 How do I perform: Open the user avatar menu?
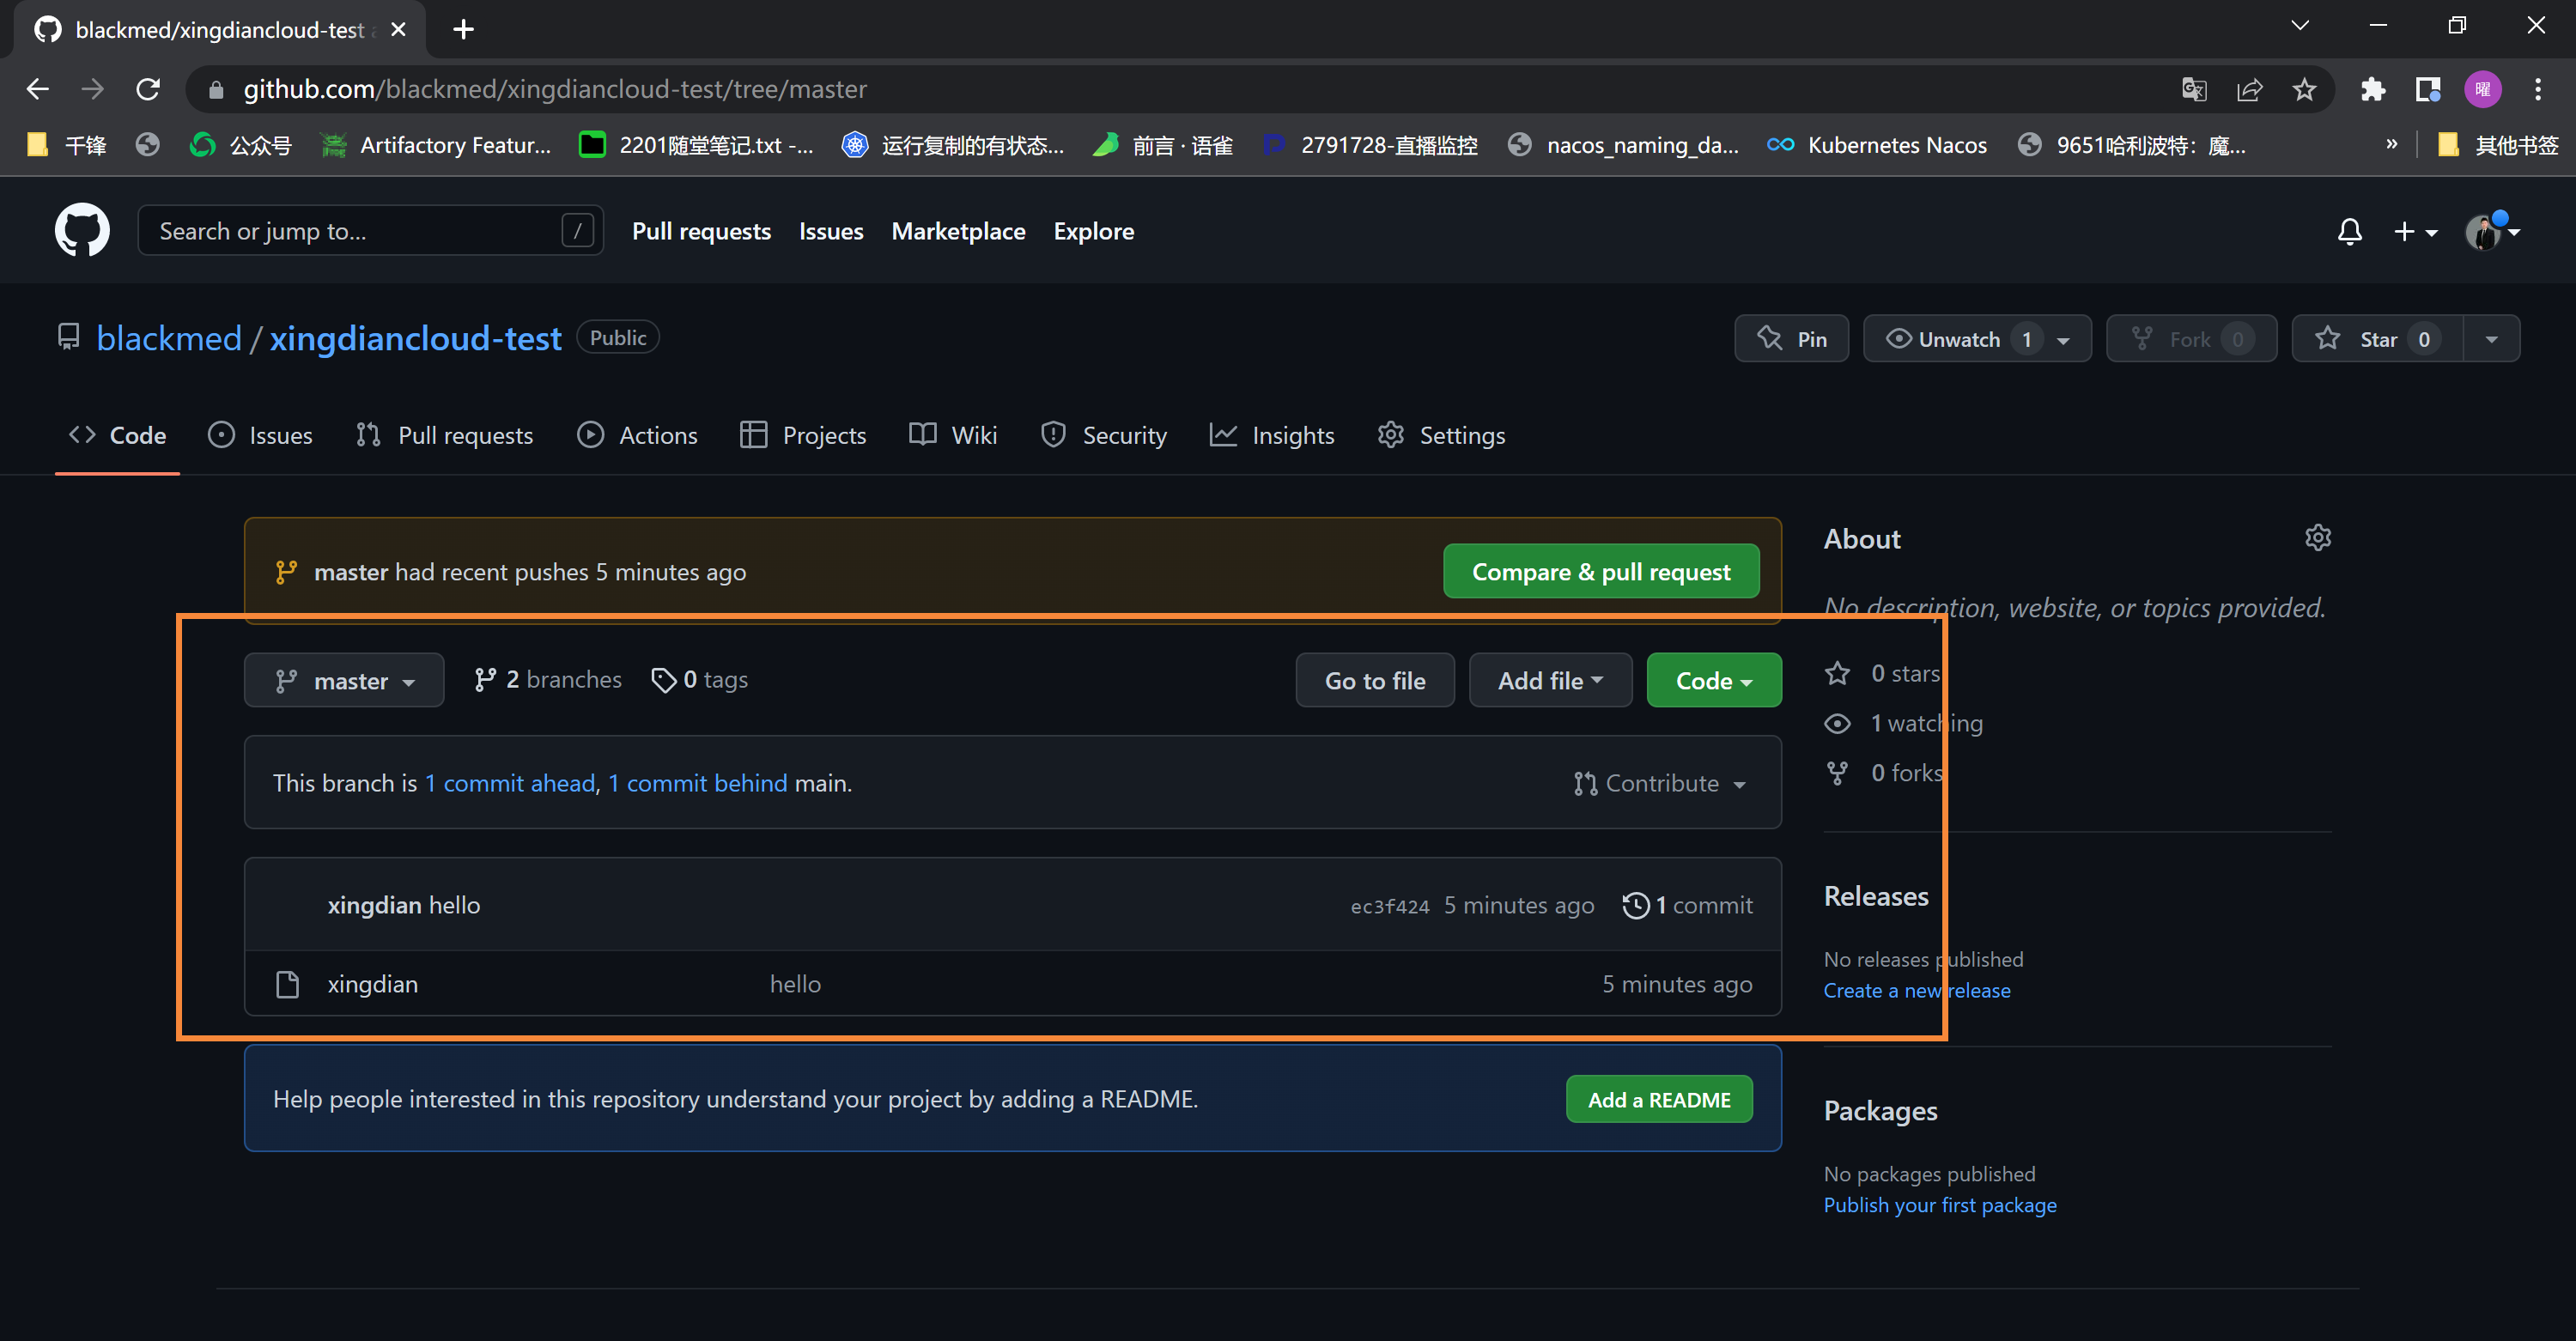(2492, 232)
